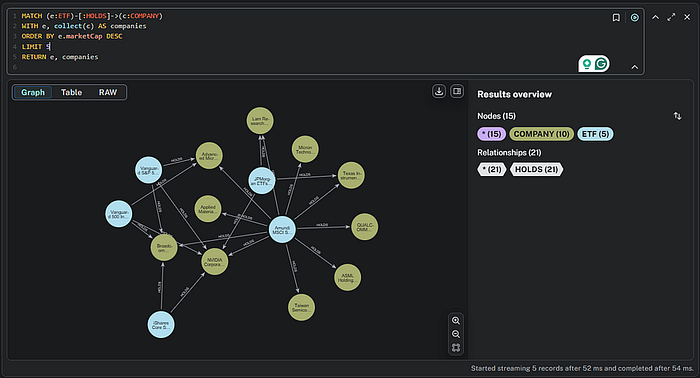Click in the LIMIT line of query editor
The image size is (700, 378).
(36, 46)
